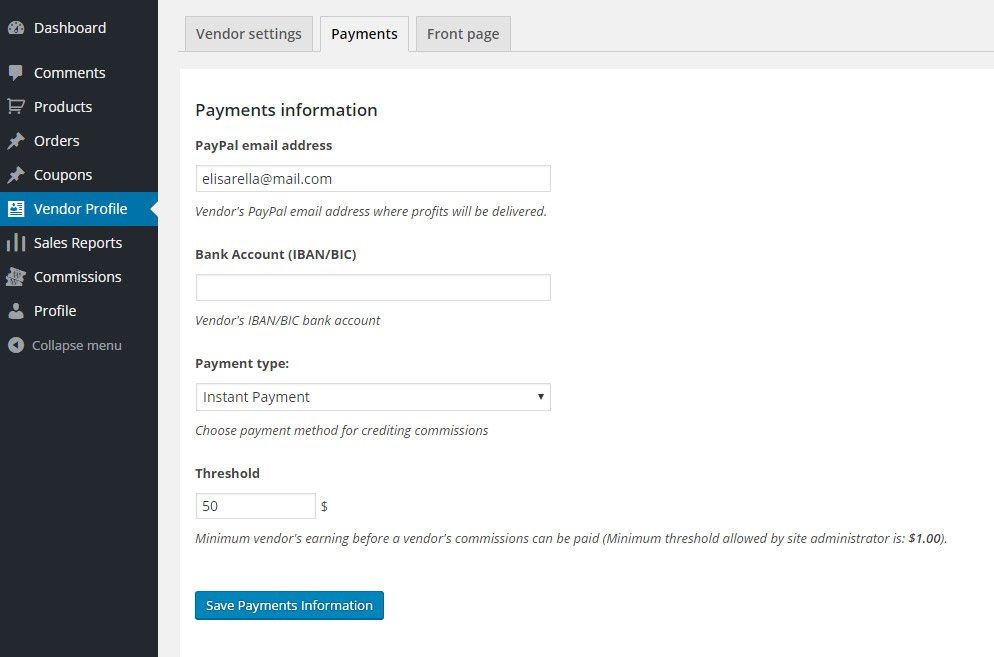Viewport: 994px width, 657px height.
Task: Open the Payment type dropdown
Action: (373, 397)
